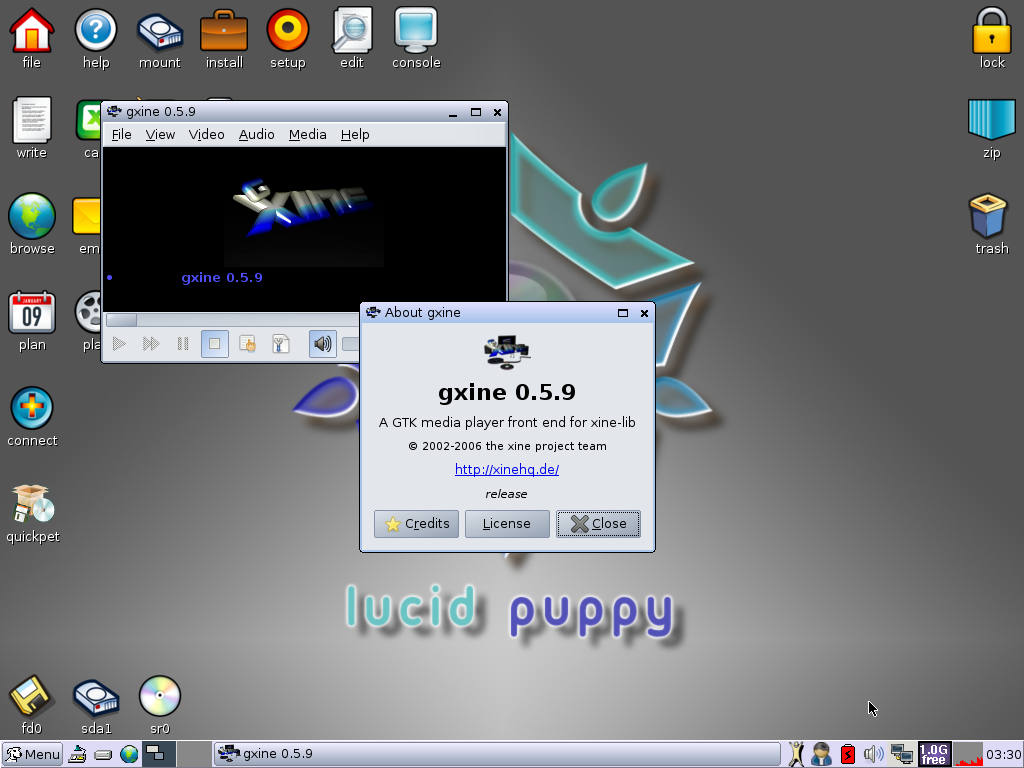Open the Help menu in gxine

click(x=355, y=135)
